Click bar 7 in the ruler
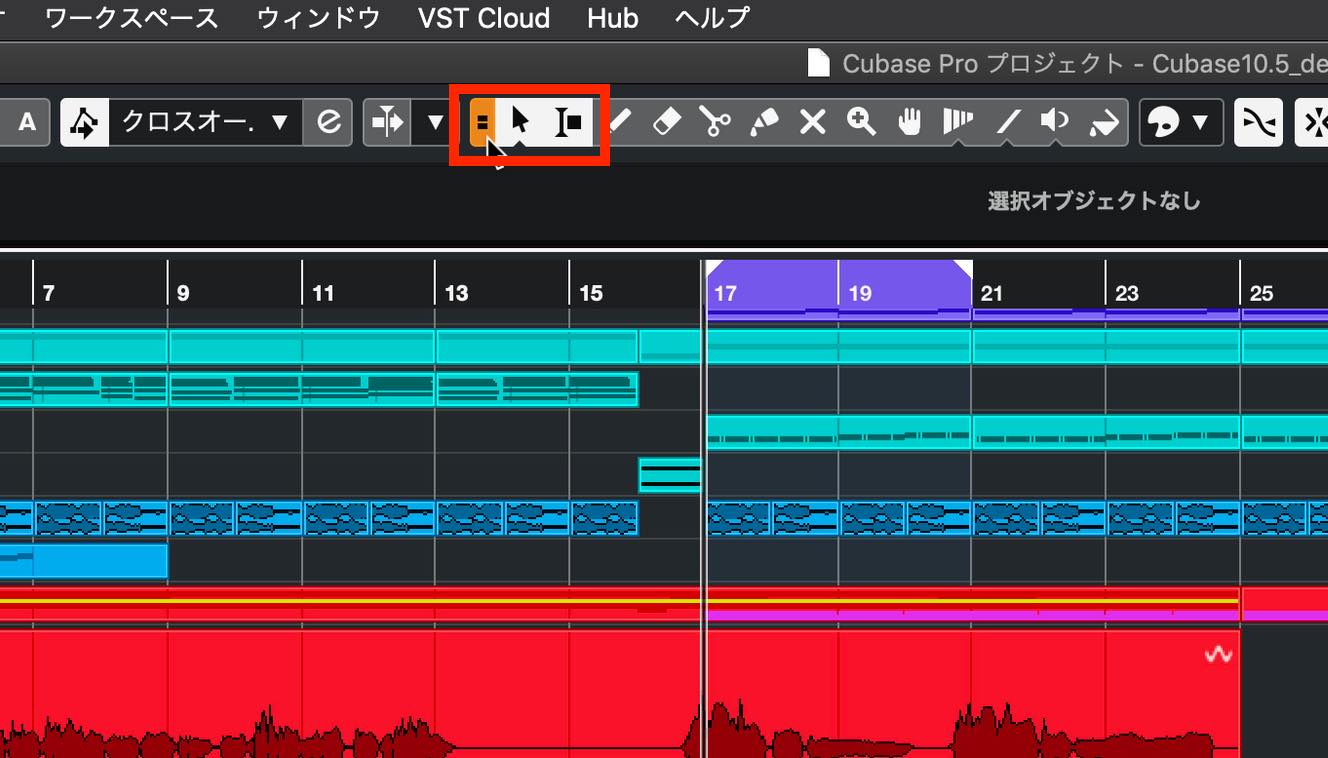 coord(49,293)
